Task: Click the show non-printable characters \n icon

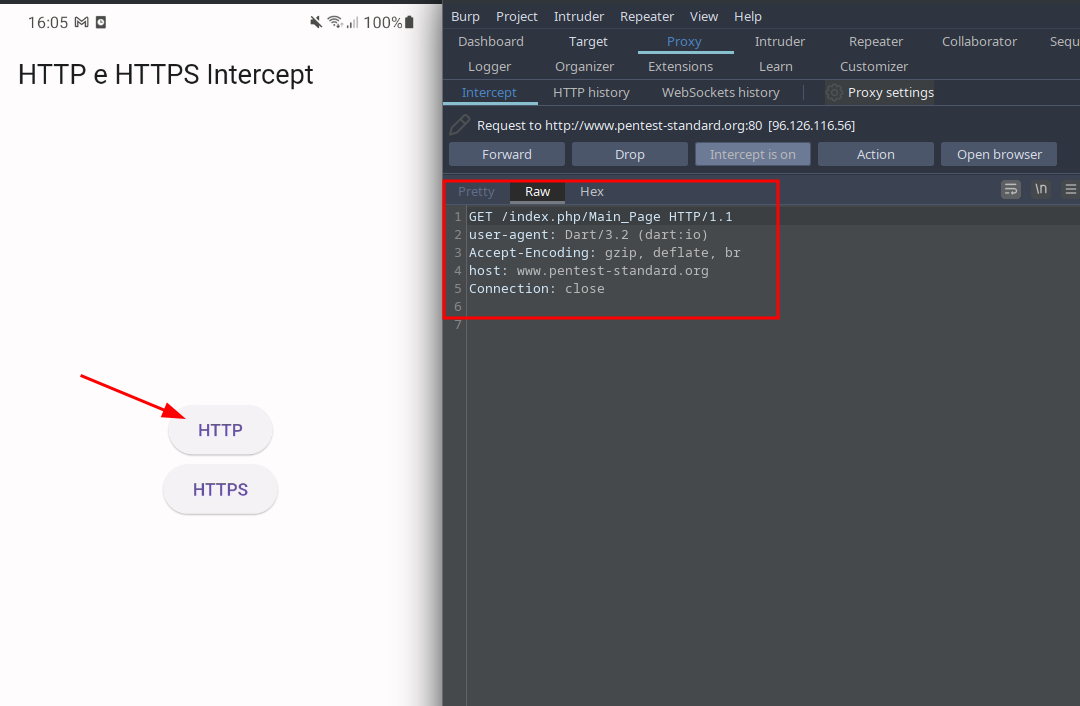Action: click(1041, 189)
